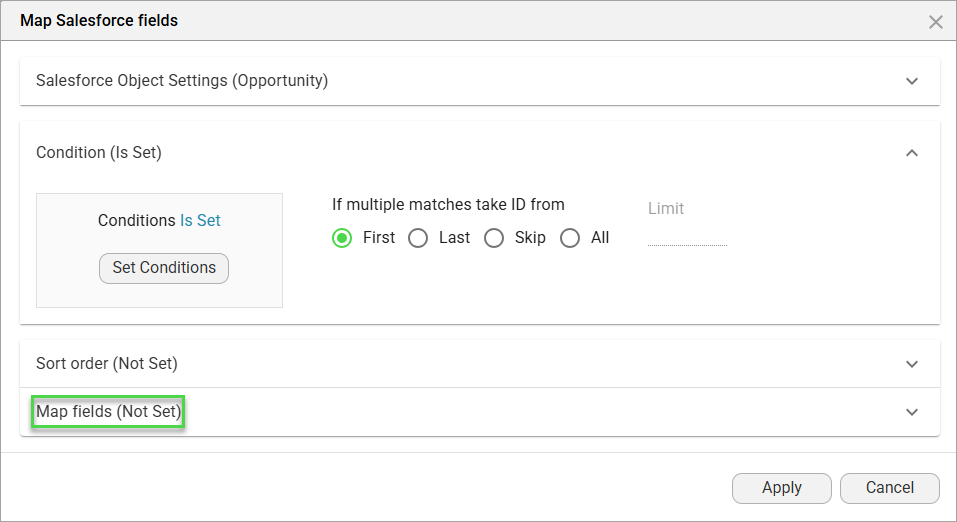This screenshot has height=522, width=957.
Task: Open Salesforce Object Settings (Opportunity) header
Action: (182, 81)
